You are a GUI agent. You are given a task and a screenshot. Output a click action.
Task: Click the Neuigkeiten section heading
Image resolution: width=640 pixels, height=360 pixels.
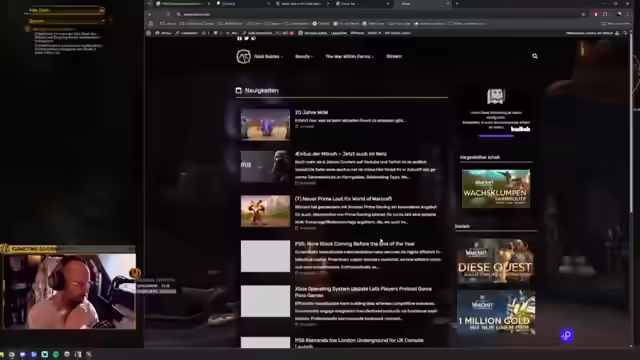tap(262, 90)
